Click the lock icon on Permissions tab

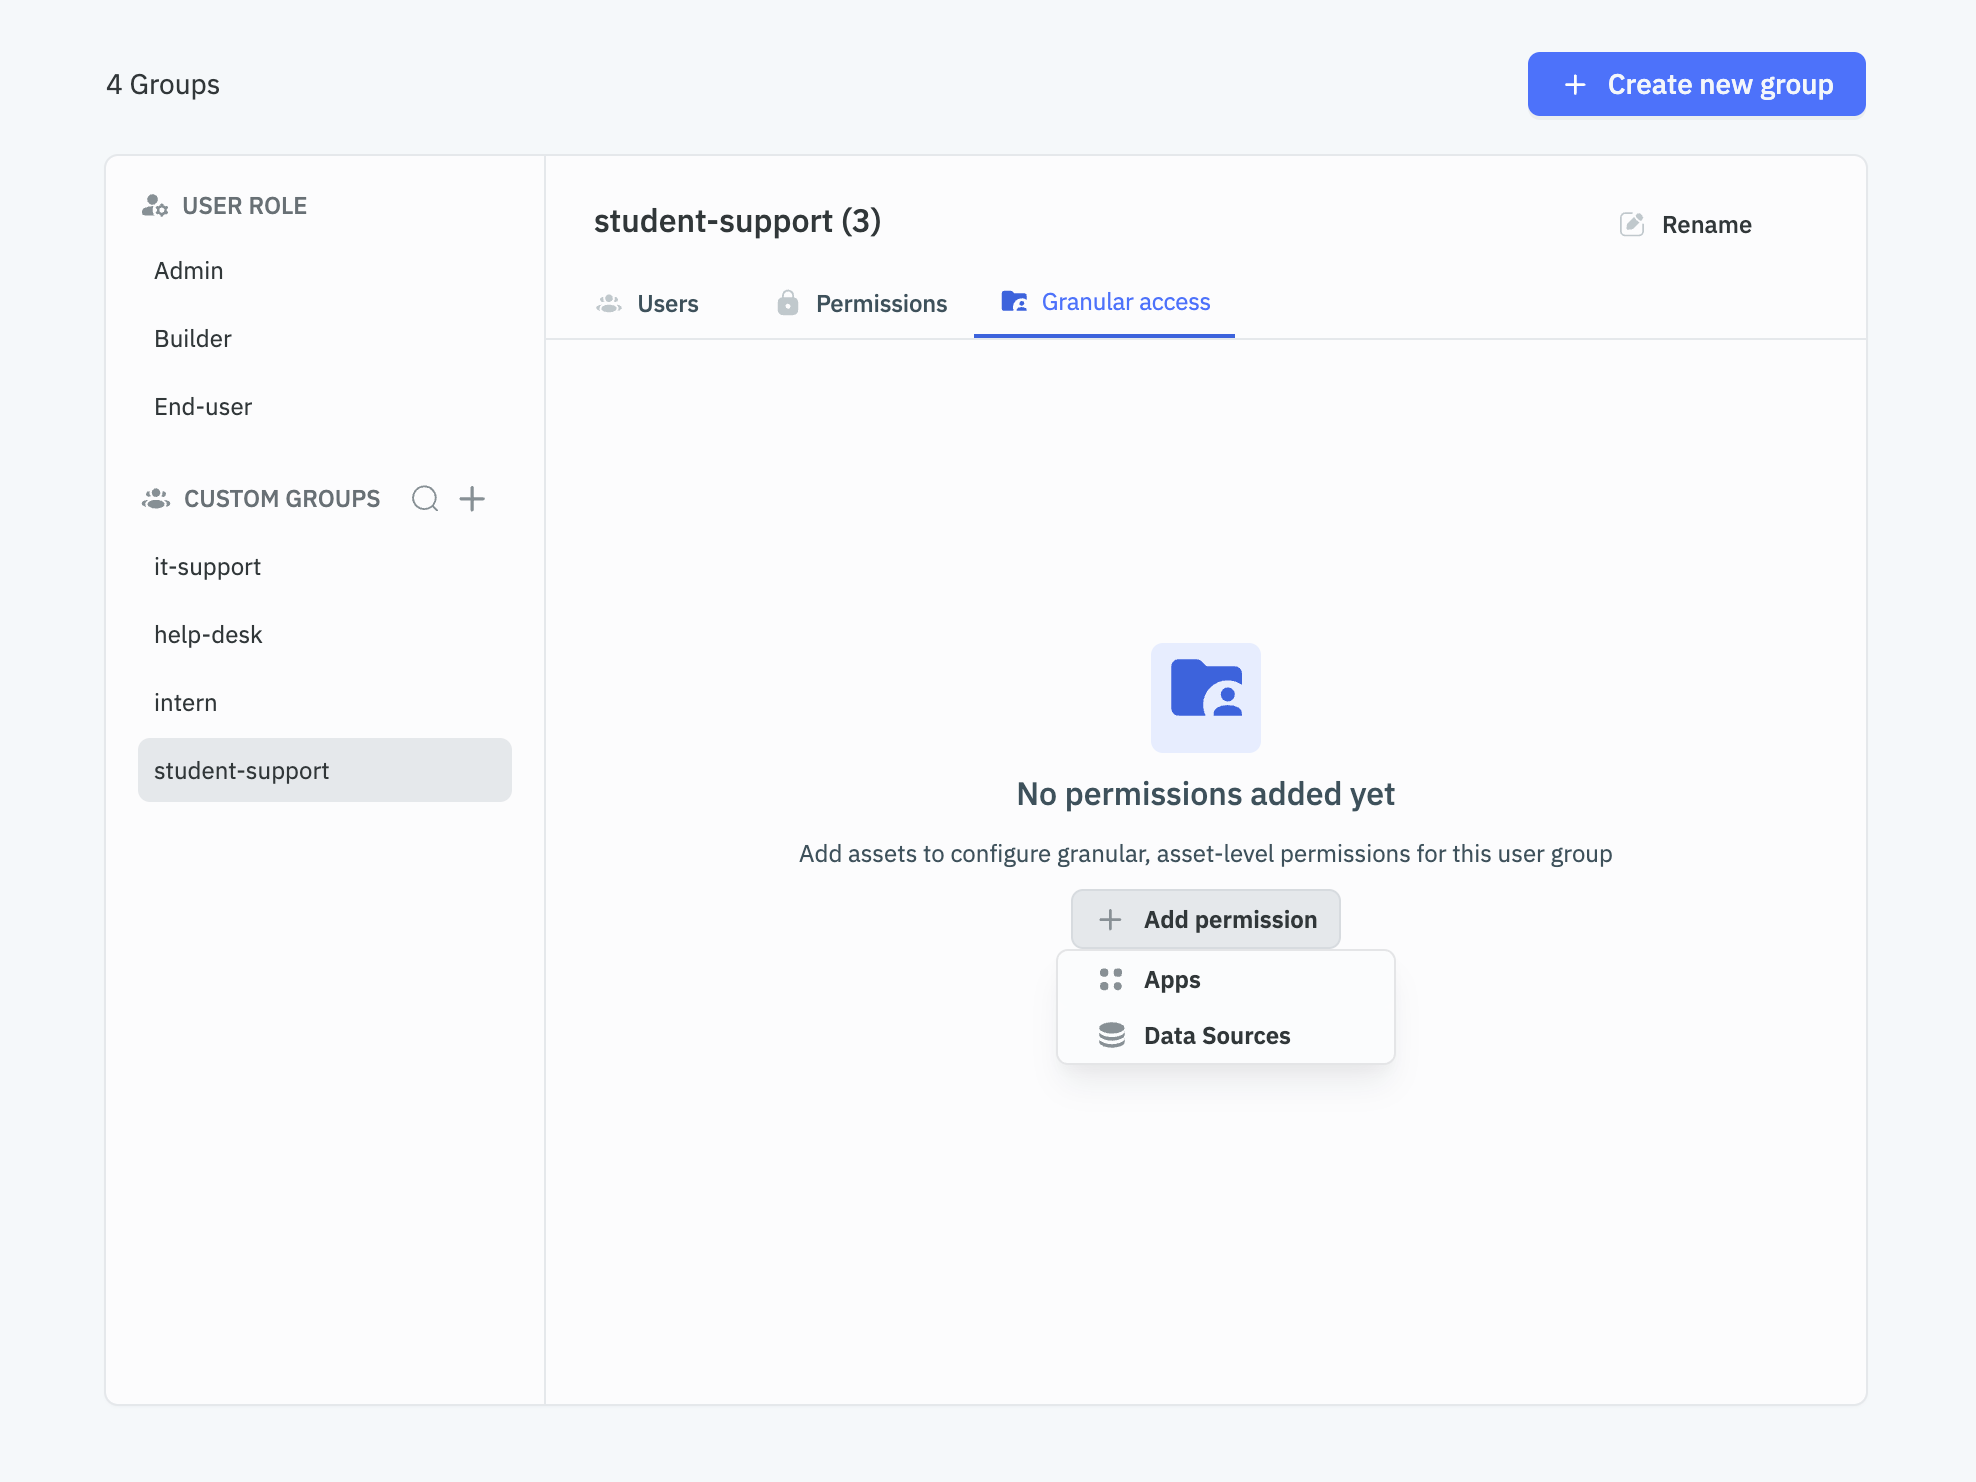pyautogui.click(x=788, y=303)
